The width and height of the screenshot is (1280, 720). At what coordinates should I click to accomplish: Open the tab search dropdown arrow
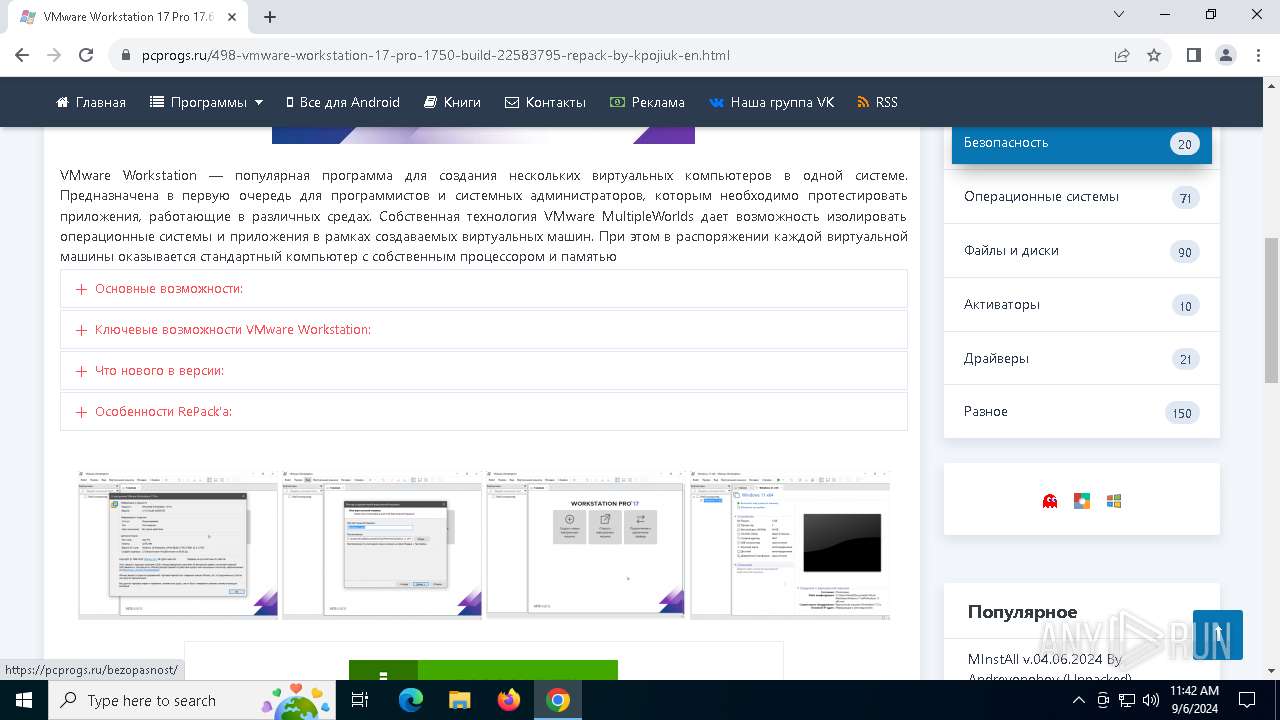[x=1120, y=15]
